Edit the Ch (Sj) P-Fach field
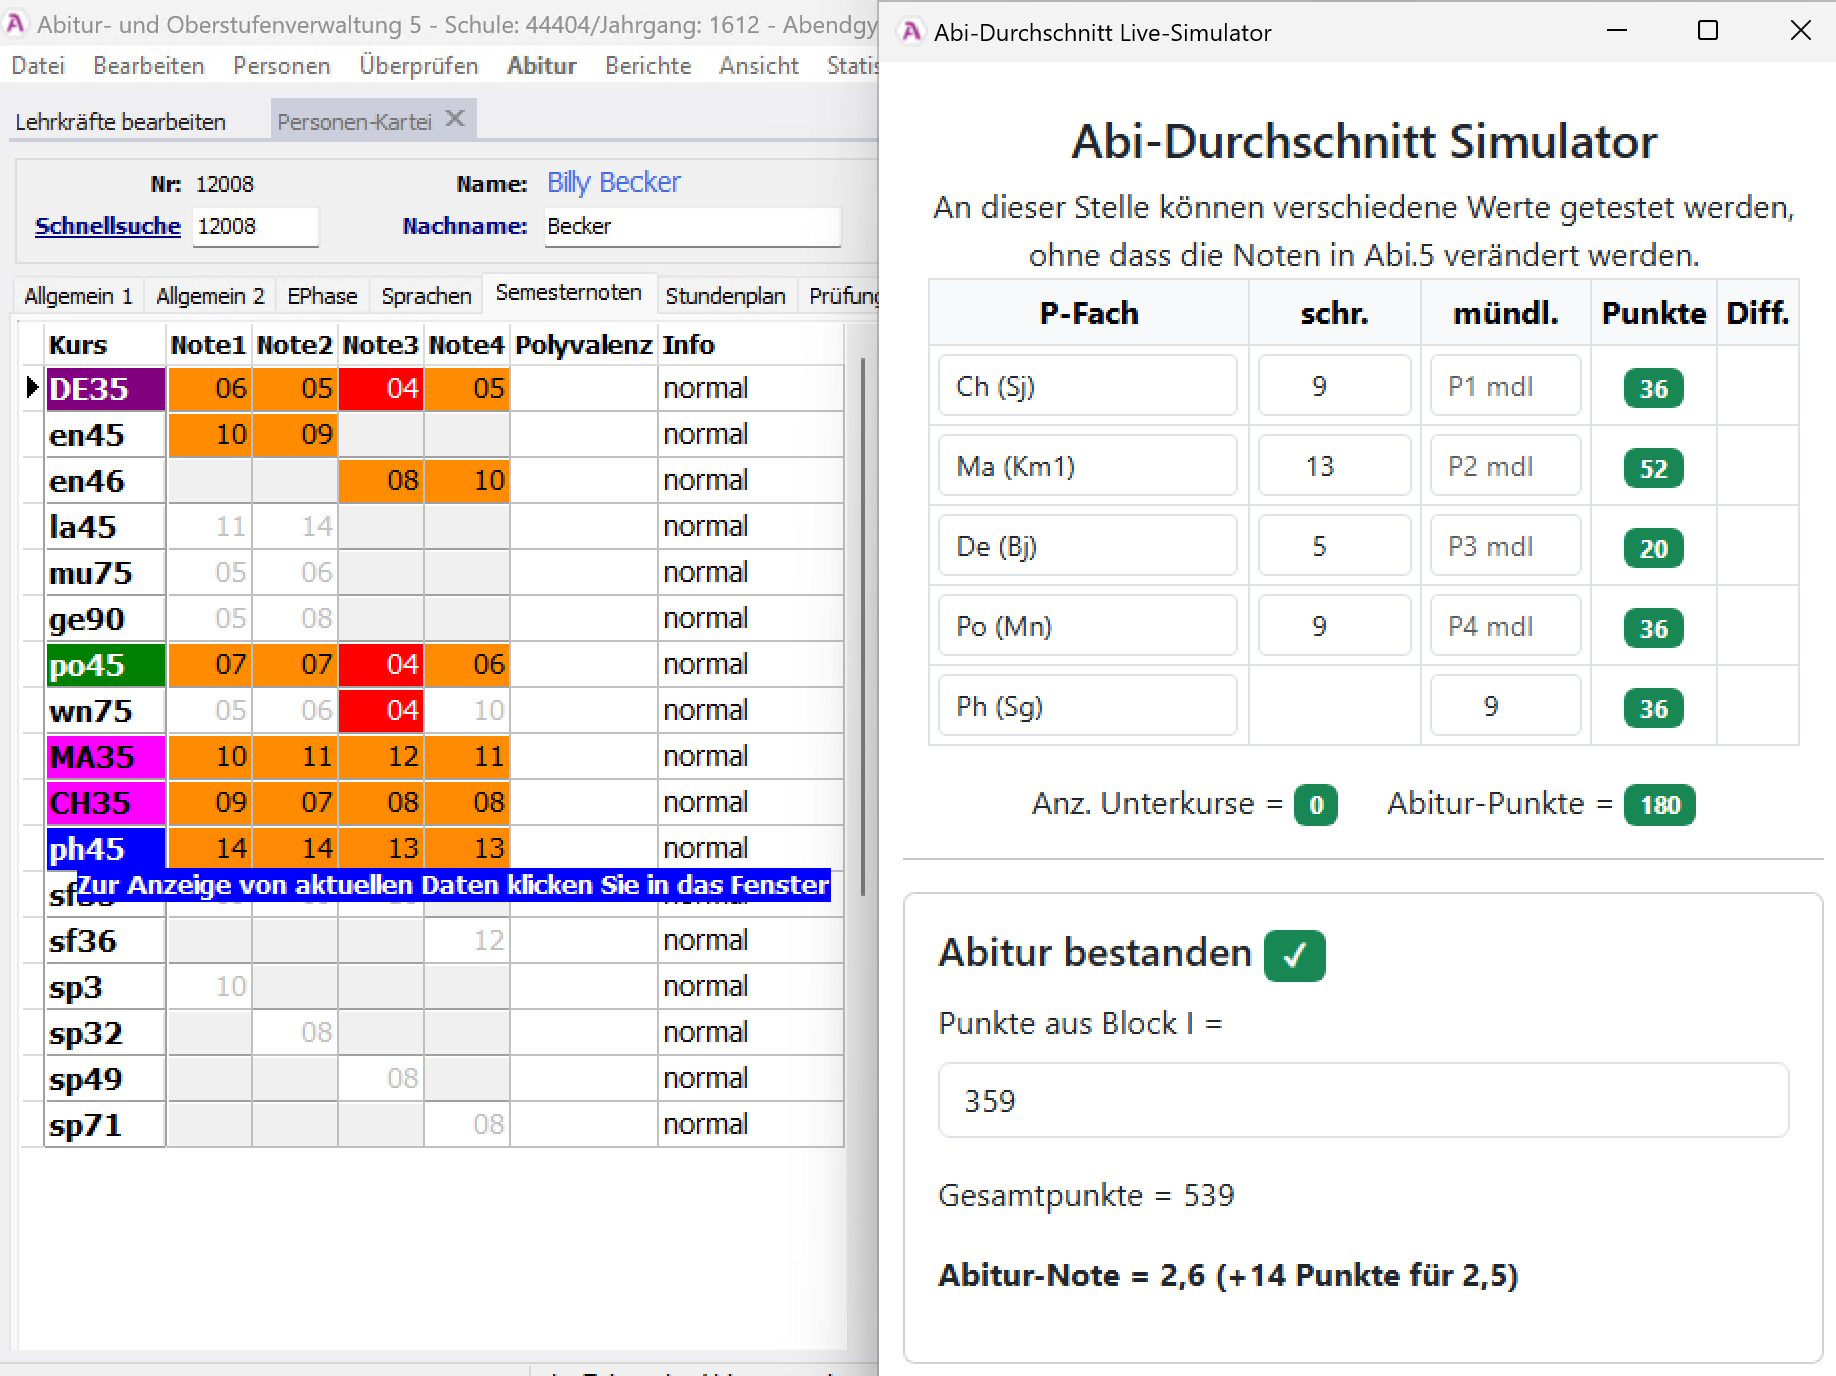This screenshot has width=1836, height=1376. 1087,386
